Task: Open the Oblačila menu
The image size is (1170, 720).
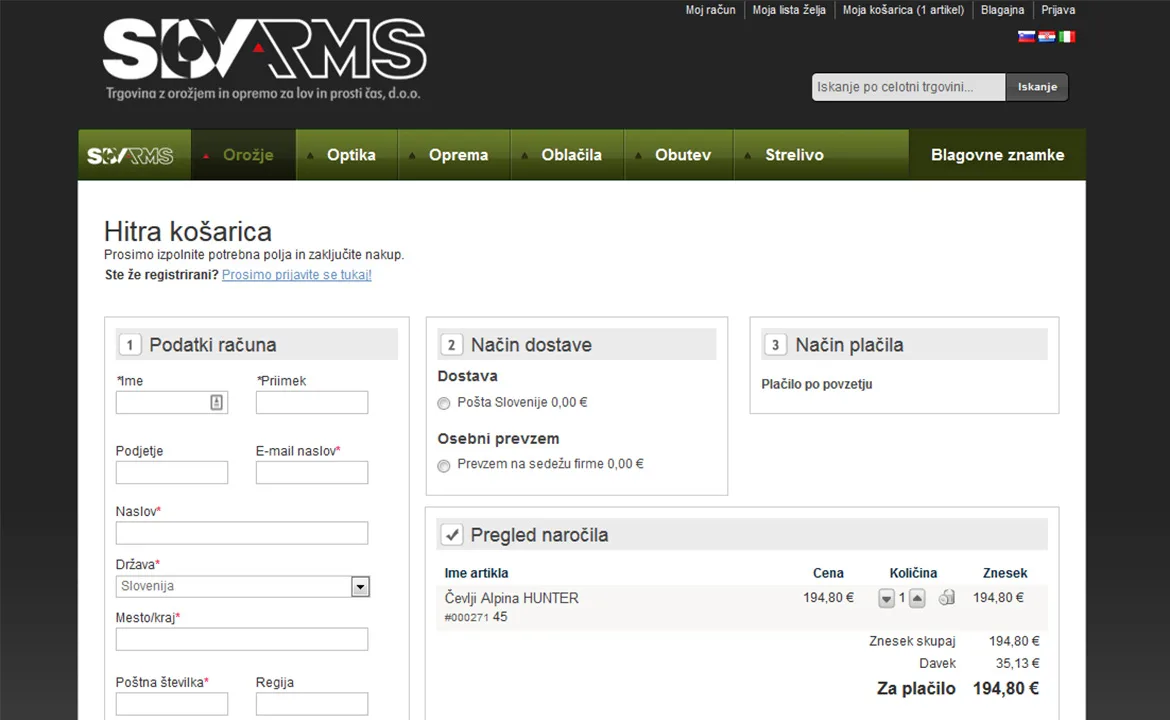Action: pyautogui.click(x=567, y=155)
